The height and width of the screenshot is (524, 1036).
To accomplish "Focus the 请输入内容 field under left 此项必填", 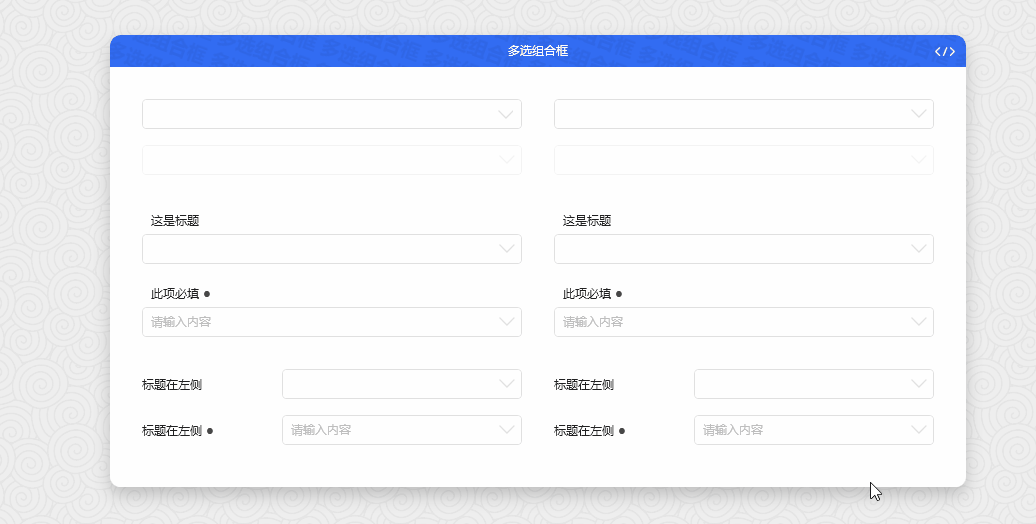I will click(x=332, y=322).
